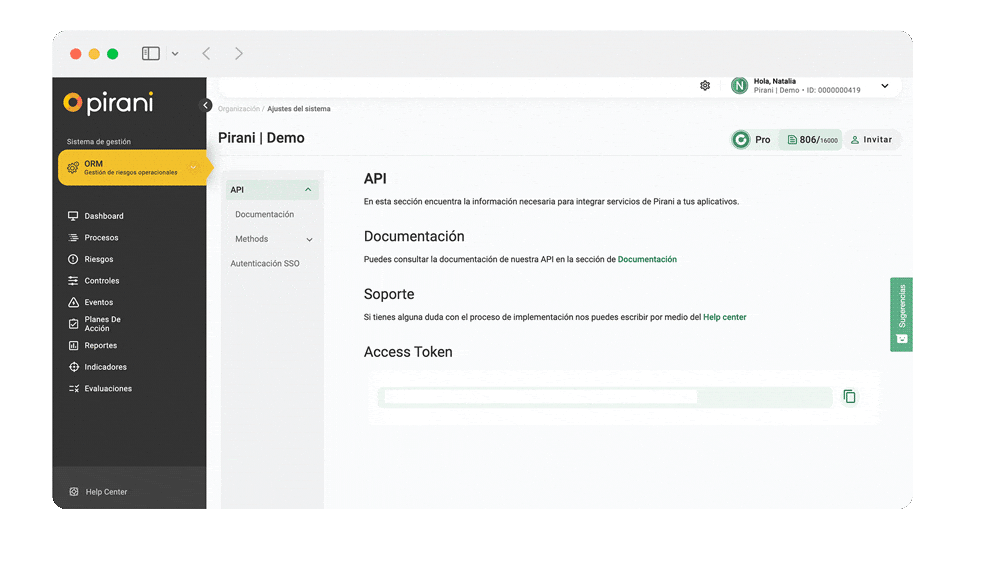The image size is (1000, 563).
Task: Copy the access token with copy icon
Action: 849,397
